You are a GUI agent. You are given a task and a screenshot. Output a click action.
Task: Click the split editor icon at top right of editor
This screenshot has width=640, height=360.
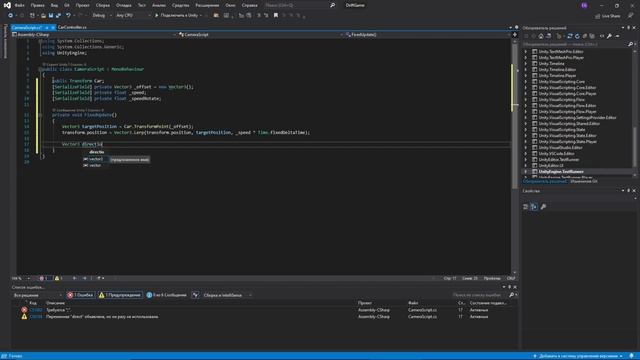[514, 35]
